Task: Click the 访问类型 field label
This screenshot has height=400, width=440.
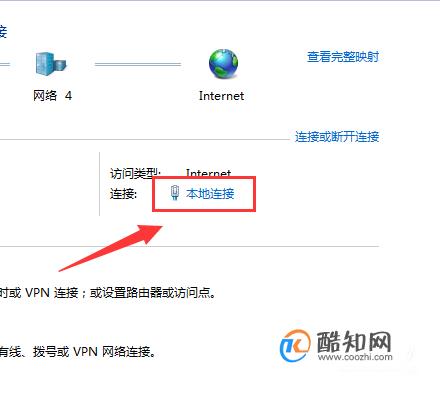Action: point(135,173)
